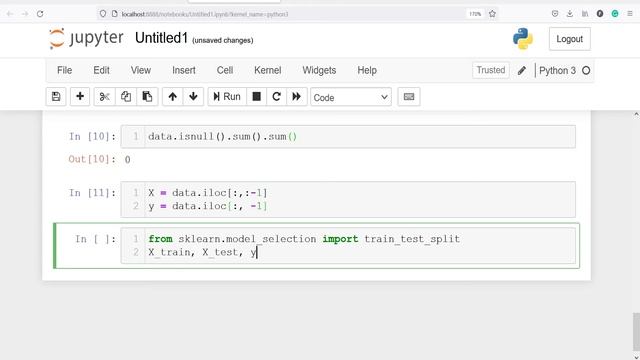This screenshot has width=640, height=360.
Task: Restart kernel and rerun all cells
Action: click(x=296, y=97)
